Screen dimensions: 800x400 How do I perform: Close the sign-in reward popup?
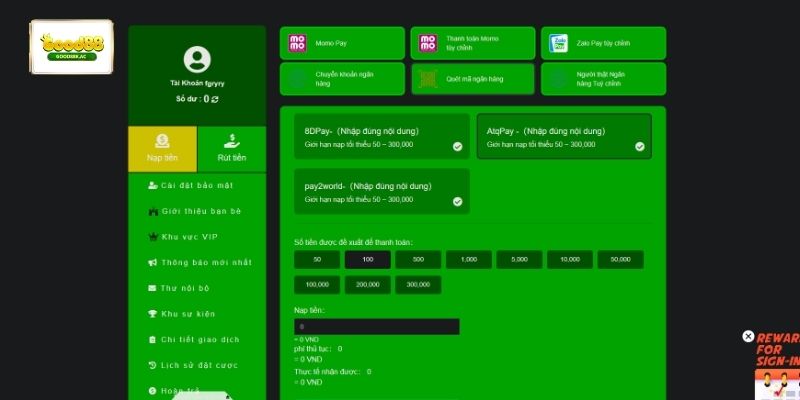click(748, 337)
